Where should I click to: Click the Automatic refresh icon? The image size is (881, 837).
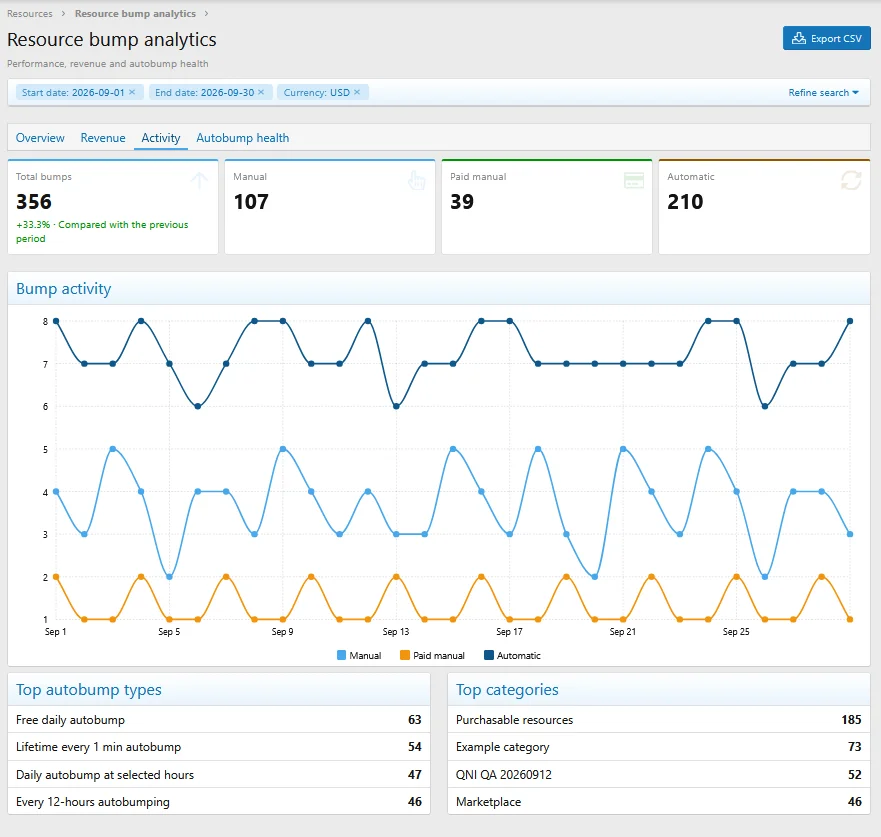[x=851, y=180]
